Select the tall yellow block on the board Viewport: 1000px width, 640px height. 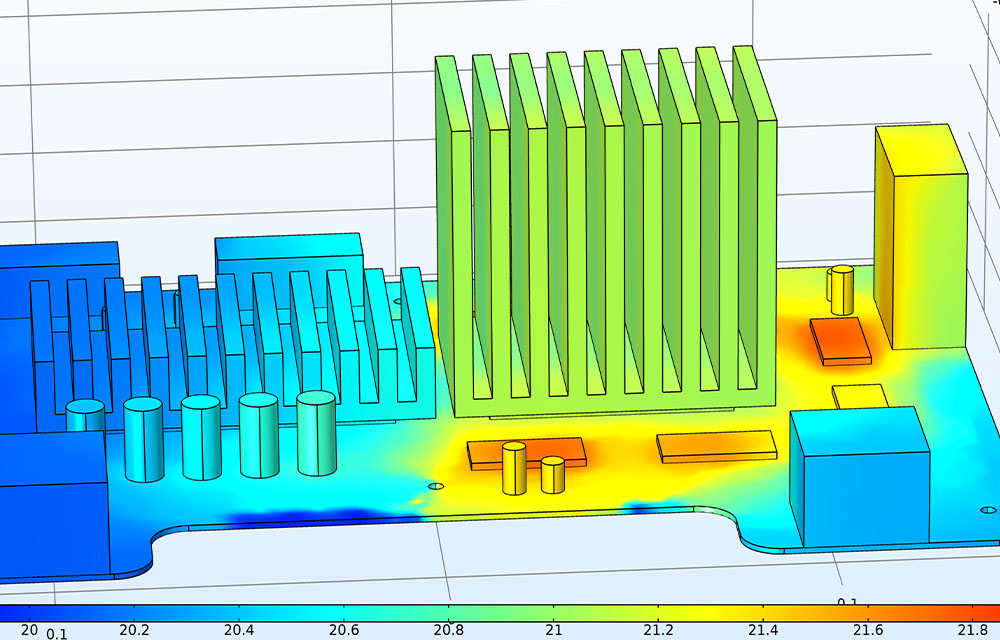[921, 237]
